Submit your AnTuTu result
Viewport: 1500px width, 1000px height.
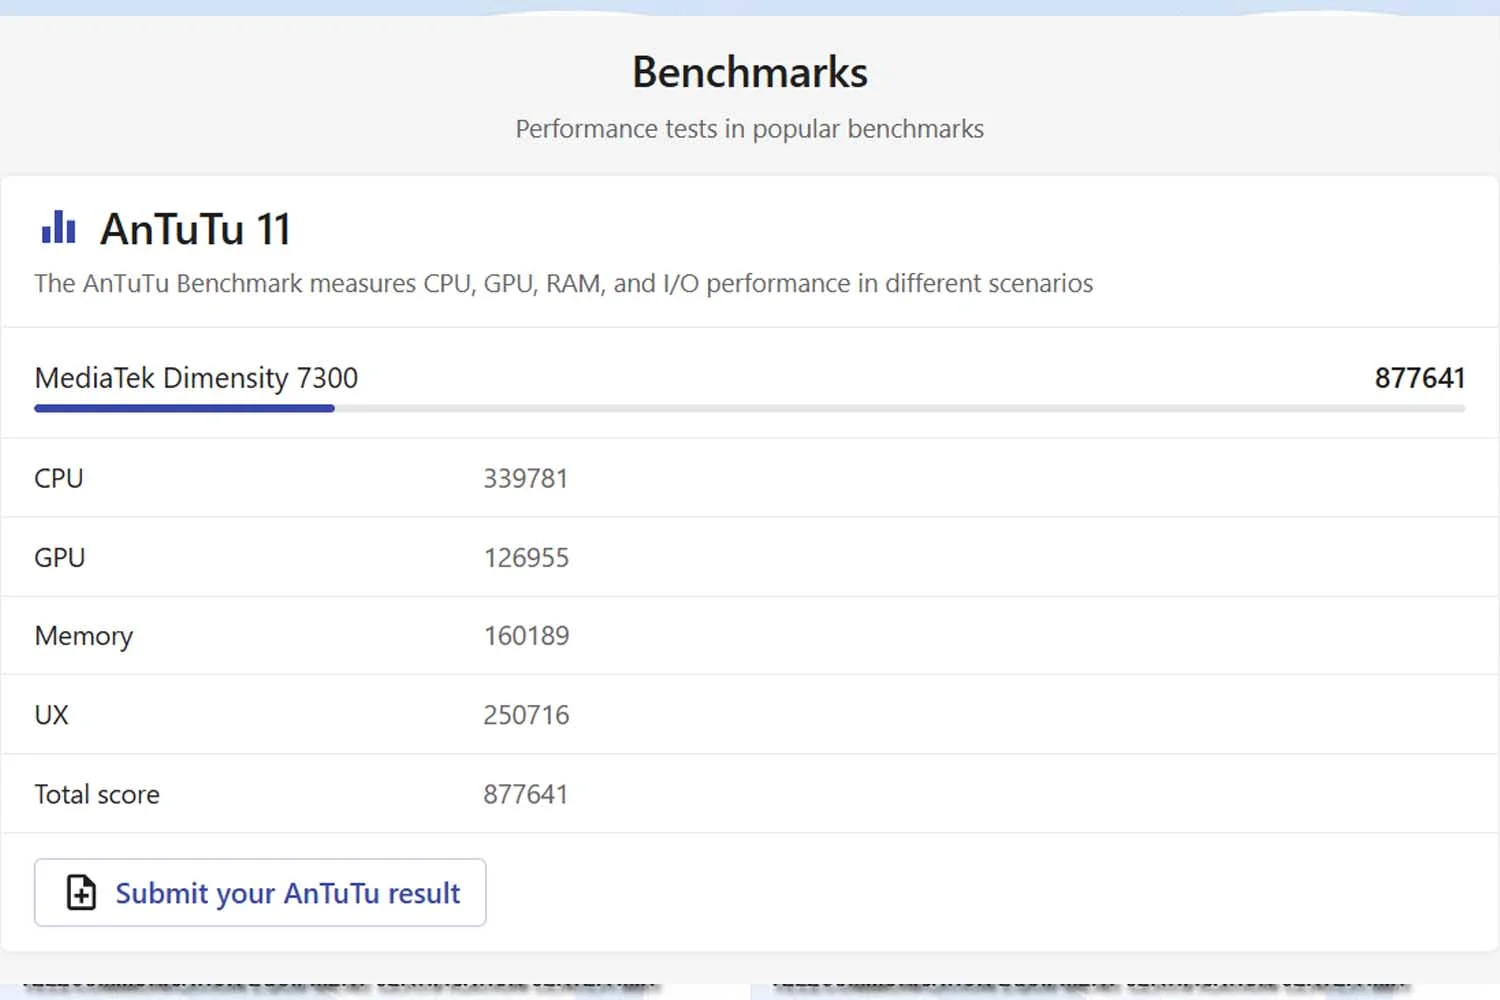pos(260,892)
